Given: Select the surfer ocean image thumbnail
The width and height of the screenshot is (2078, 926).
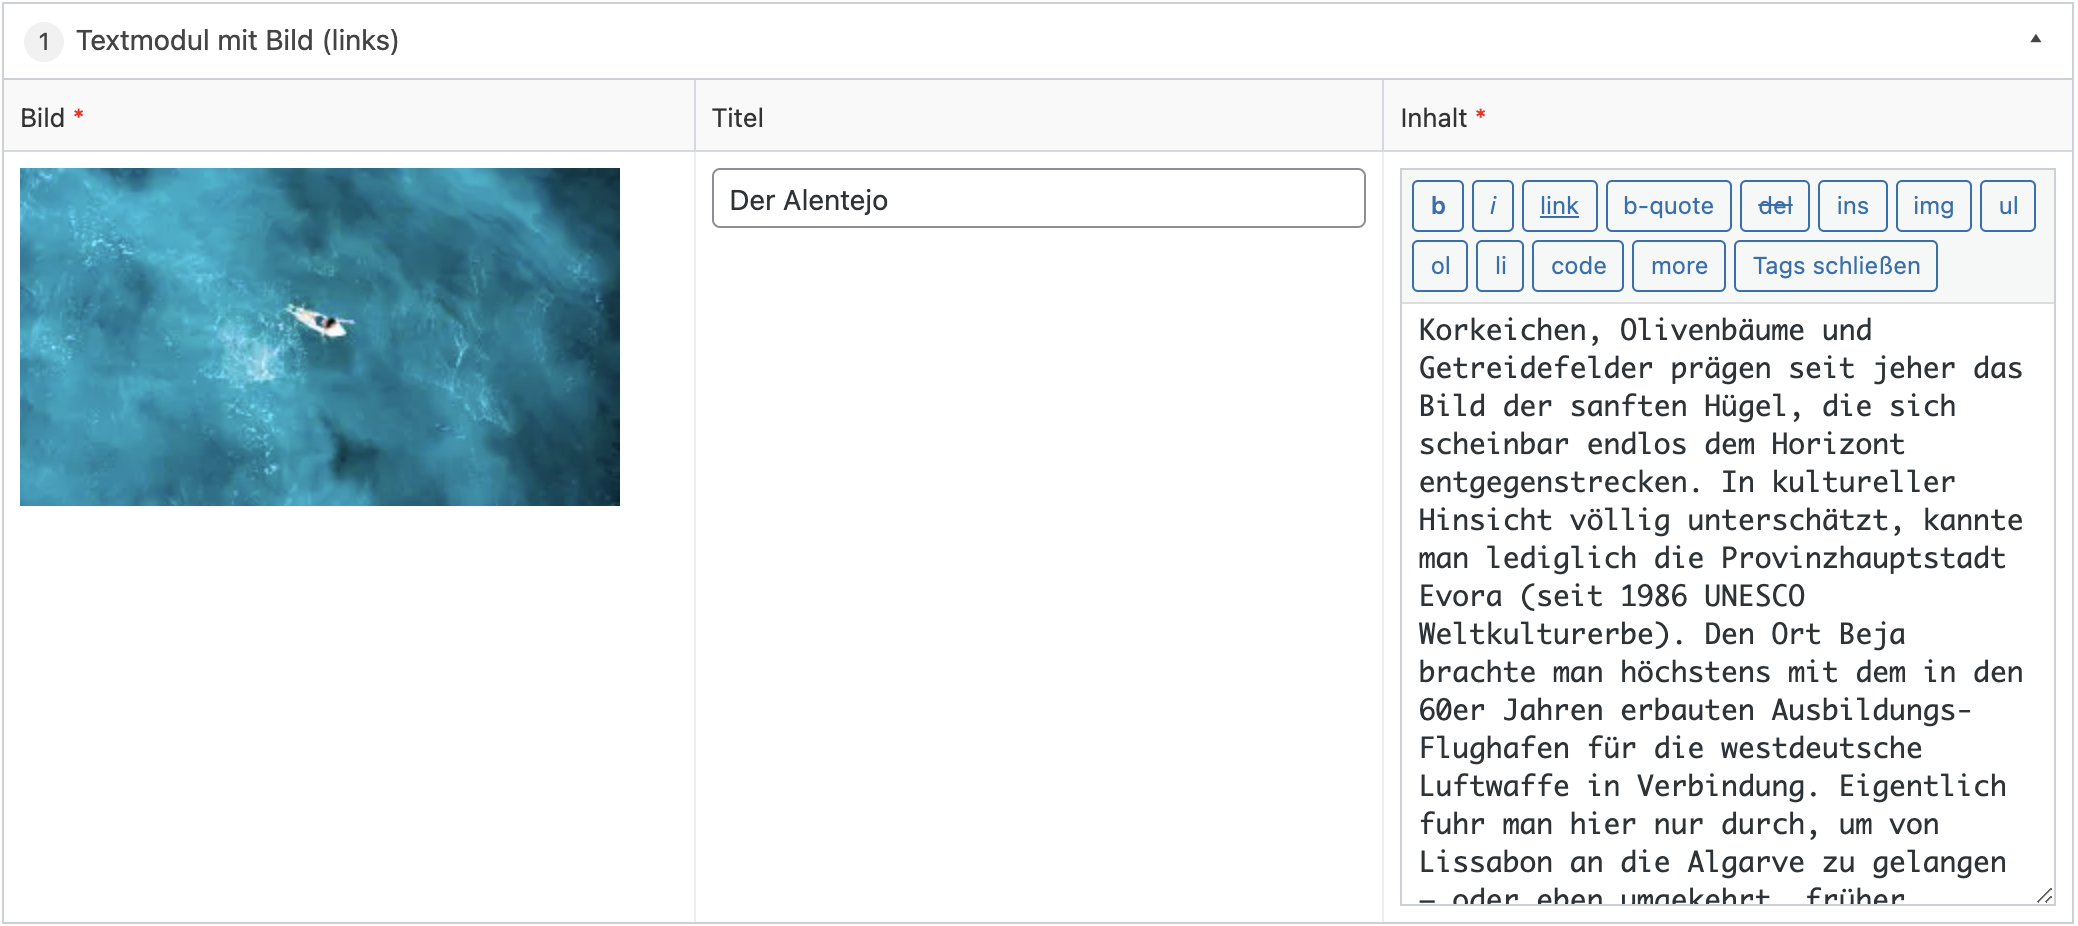Looking at the screenshot, I should pos(320,336).
